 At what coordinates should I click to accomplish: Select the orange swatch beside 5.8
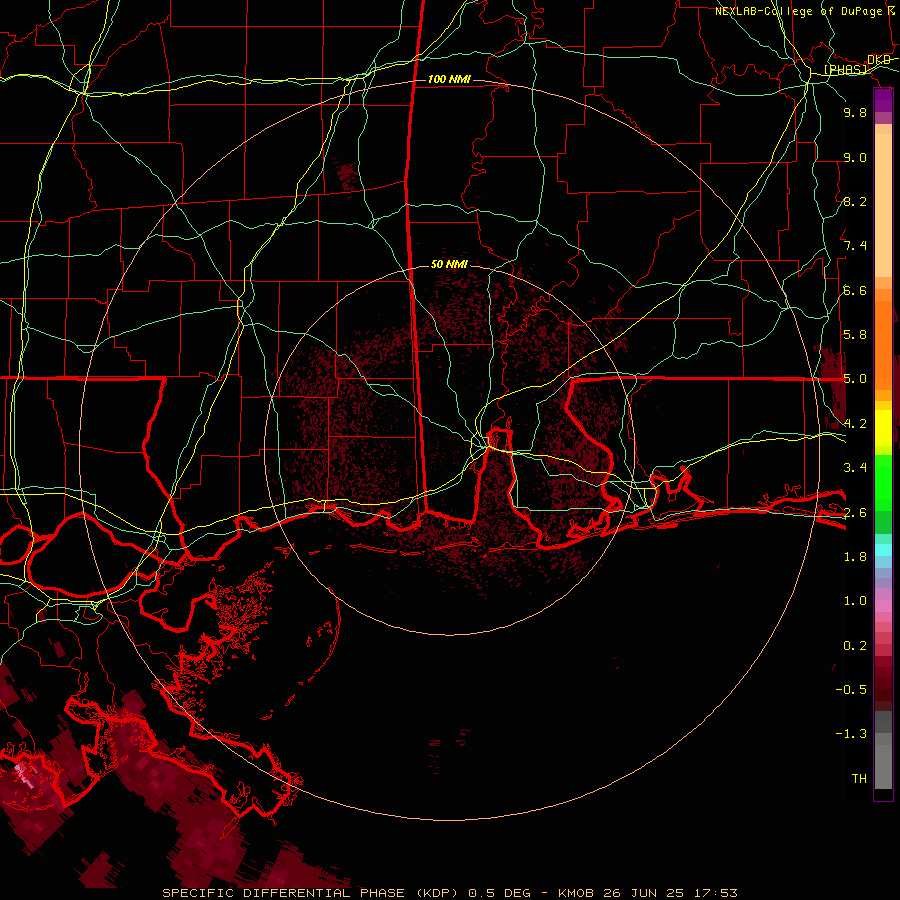pyautogui.click(x=883, y=345)
